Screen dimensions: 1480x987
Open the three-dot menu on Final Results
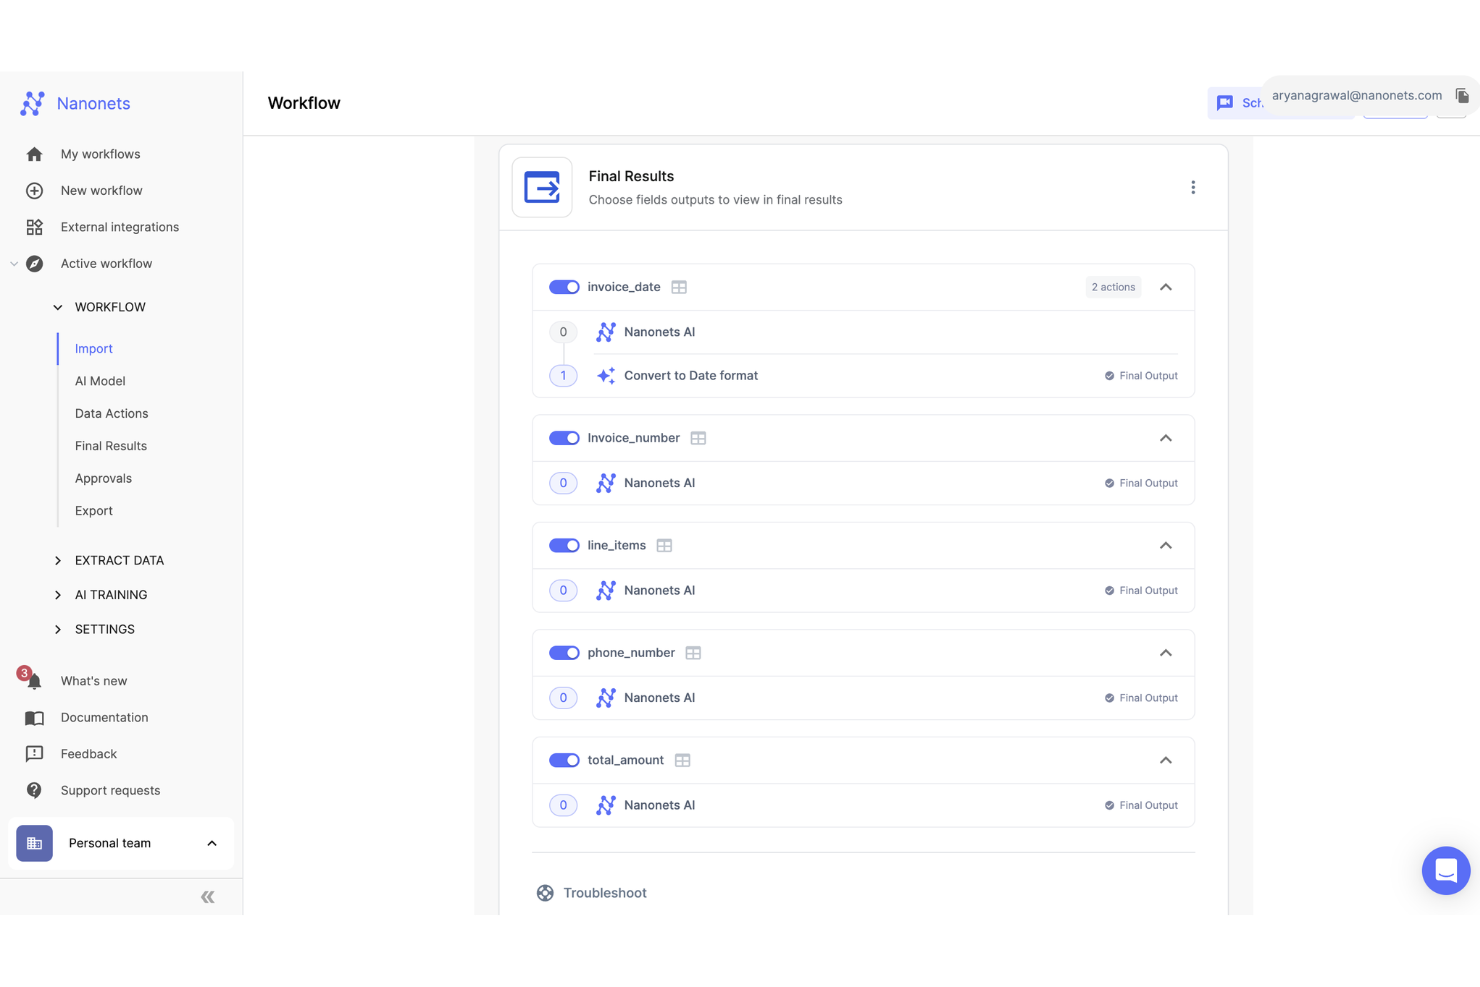[1193, 186]
